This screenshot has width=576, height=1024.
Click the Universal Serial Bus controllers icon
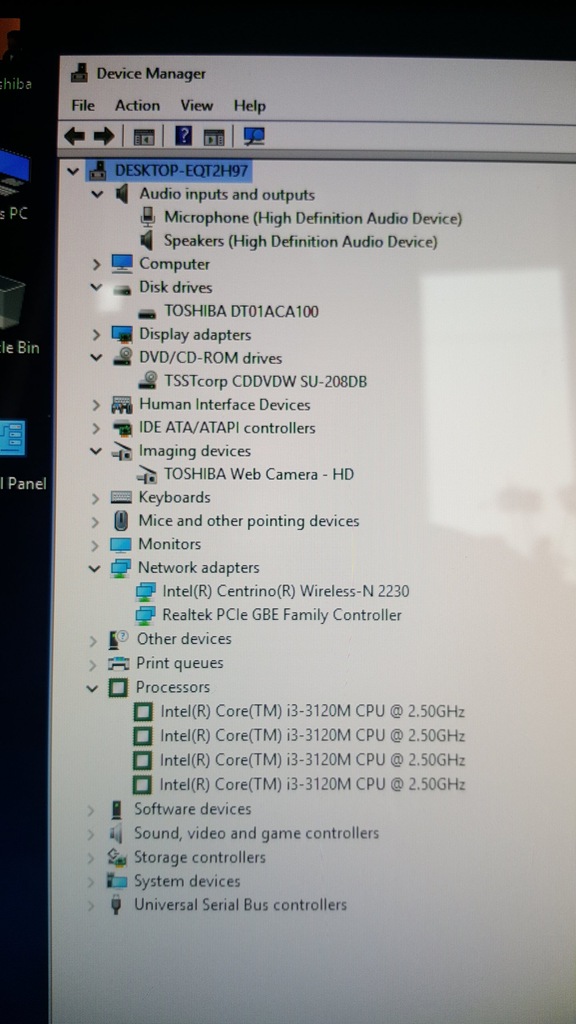116,905
